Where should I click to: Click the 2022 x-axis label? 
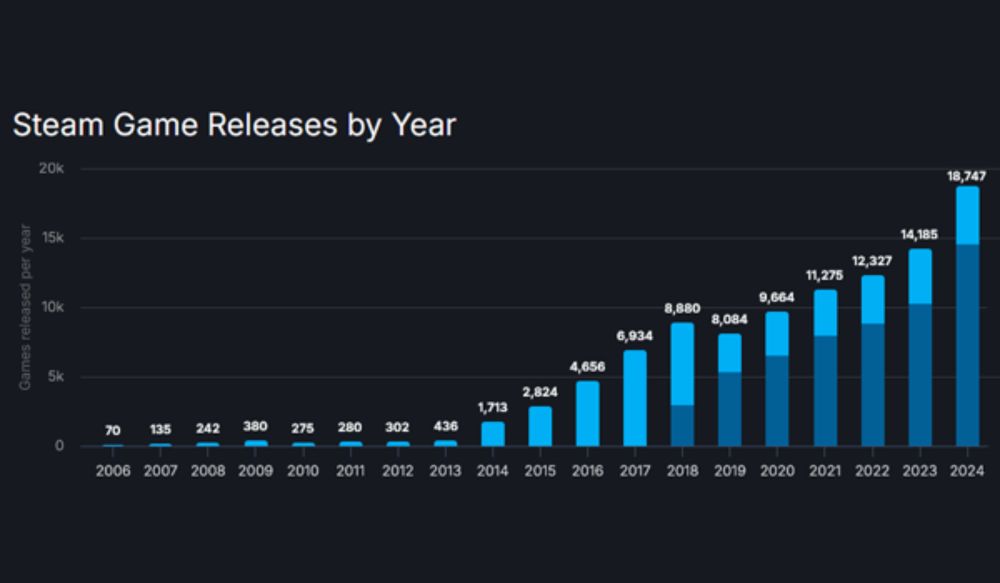tap(872, 471)
